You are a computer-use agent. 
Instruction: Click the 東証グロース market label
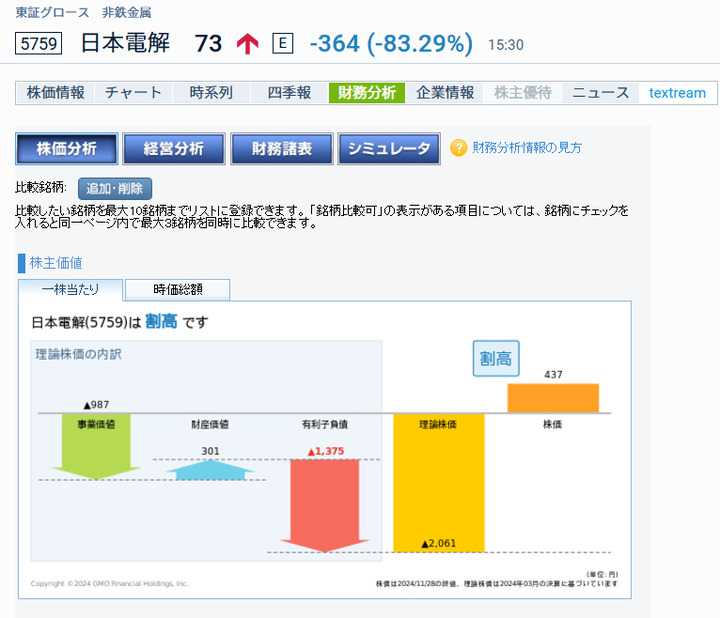(x=52, y=12)
